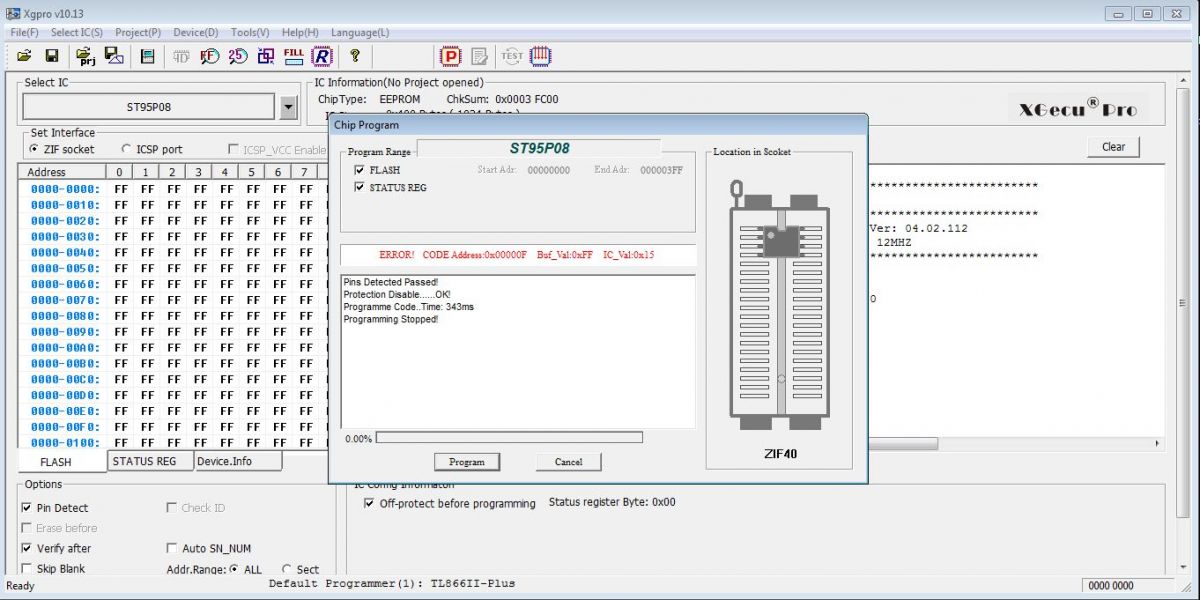Run the FF blank check icon
Screen dimensions: 1200x600
pyautogui.click(x=209, y=56)
